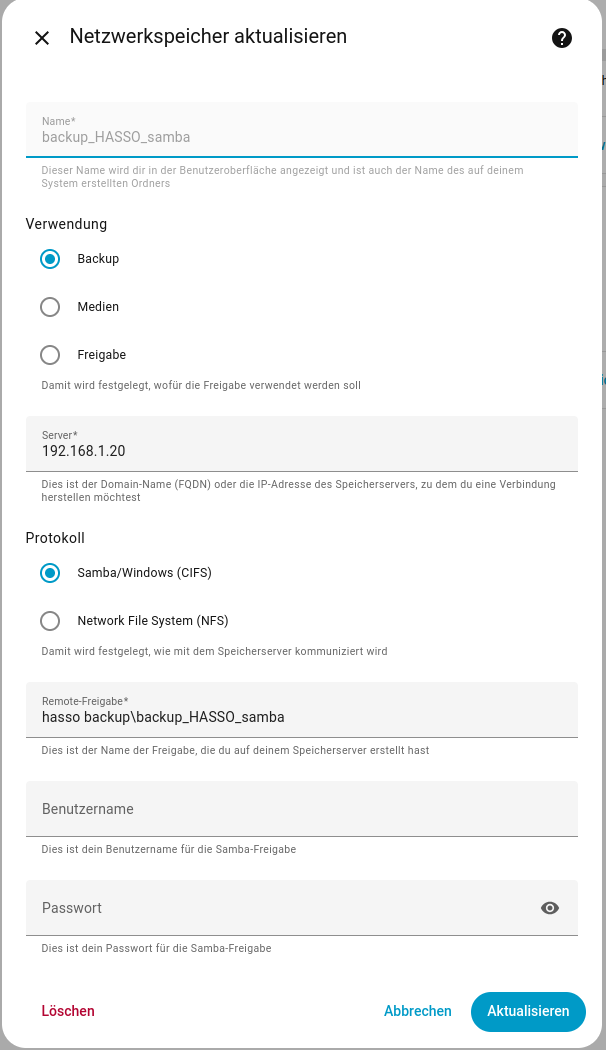Click the Benutzername text field
This screenshot has height=1050, width=606.
300,809
